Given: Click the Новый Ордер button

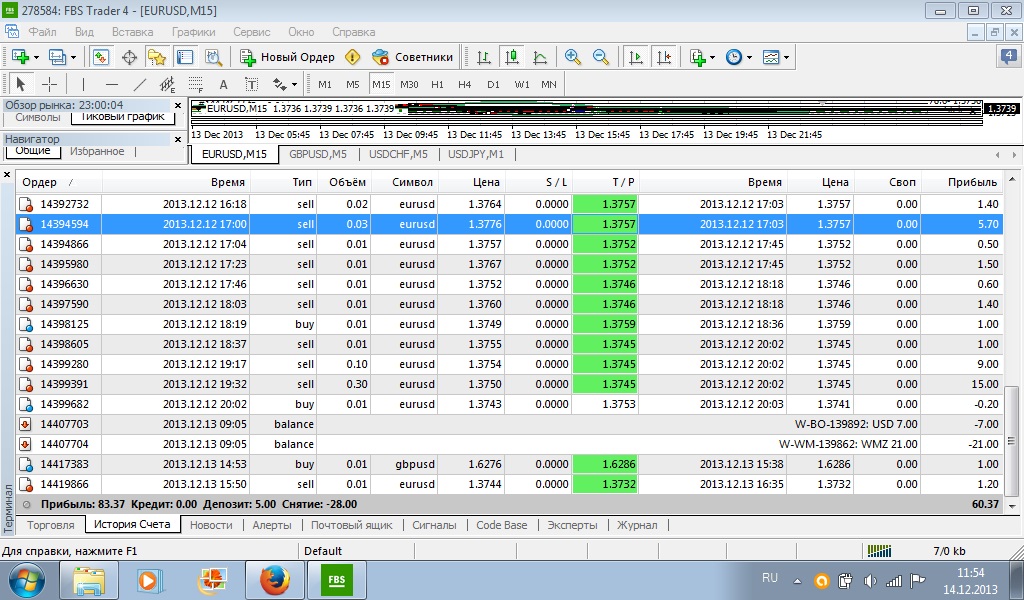Looking at the screenshot, I should click(287, 57).
